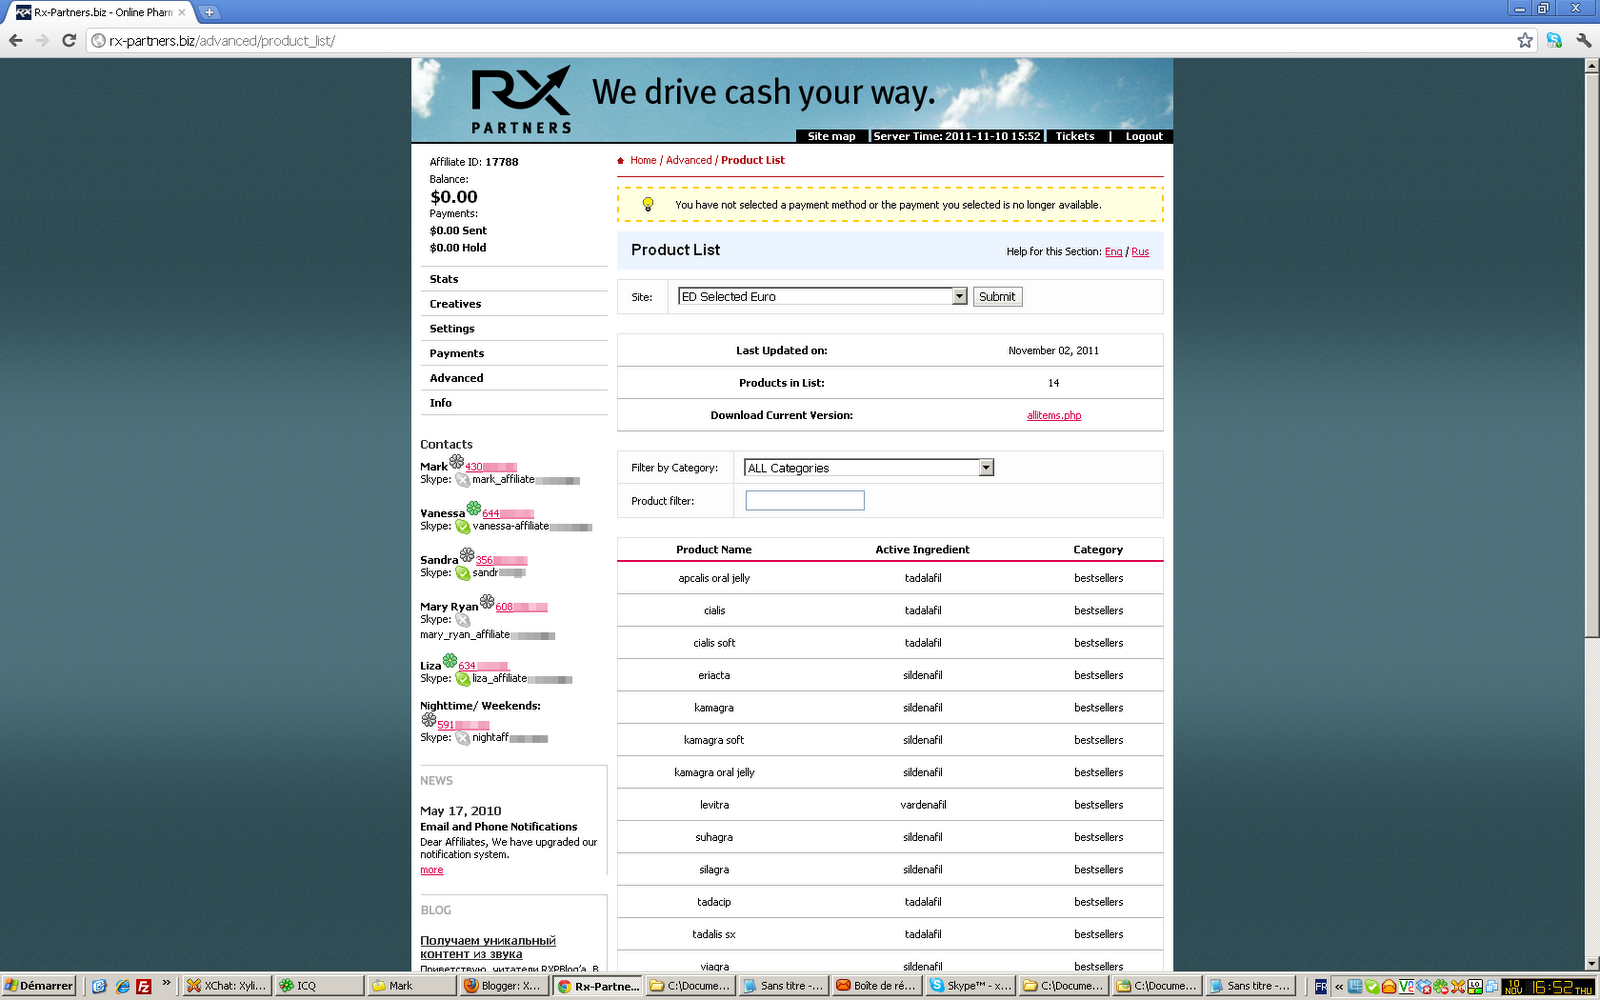
Task: Click the page scrollbar's down arrow
Action: 1592,964
